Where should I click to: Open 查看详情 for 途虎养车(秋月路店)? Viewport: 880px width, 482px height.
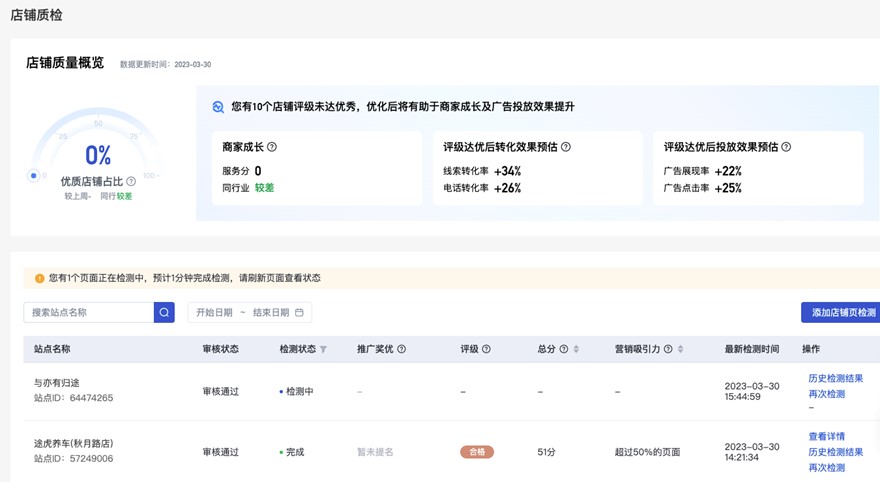(826, 437)
